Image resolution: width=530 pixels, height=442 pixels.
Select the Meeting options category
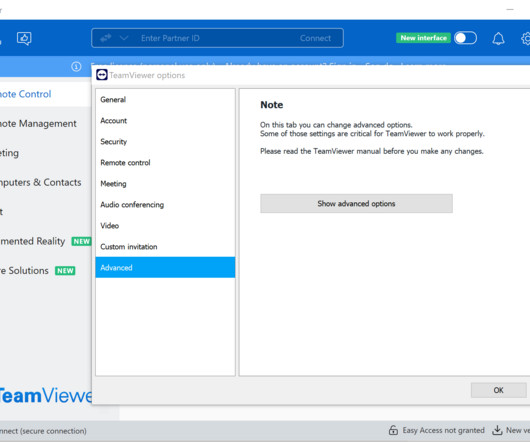tap(165, 183)
